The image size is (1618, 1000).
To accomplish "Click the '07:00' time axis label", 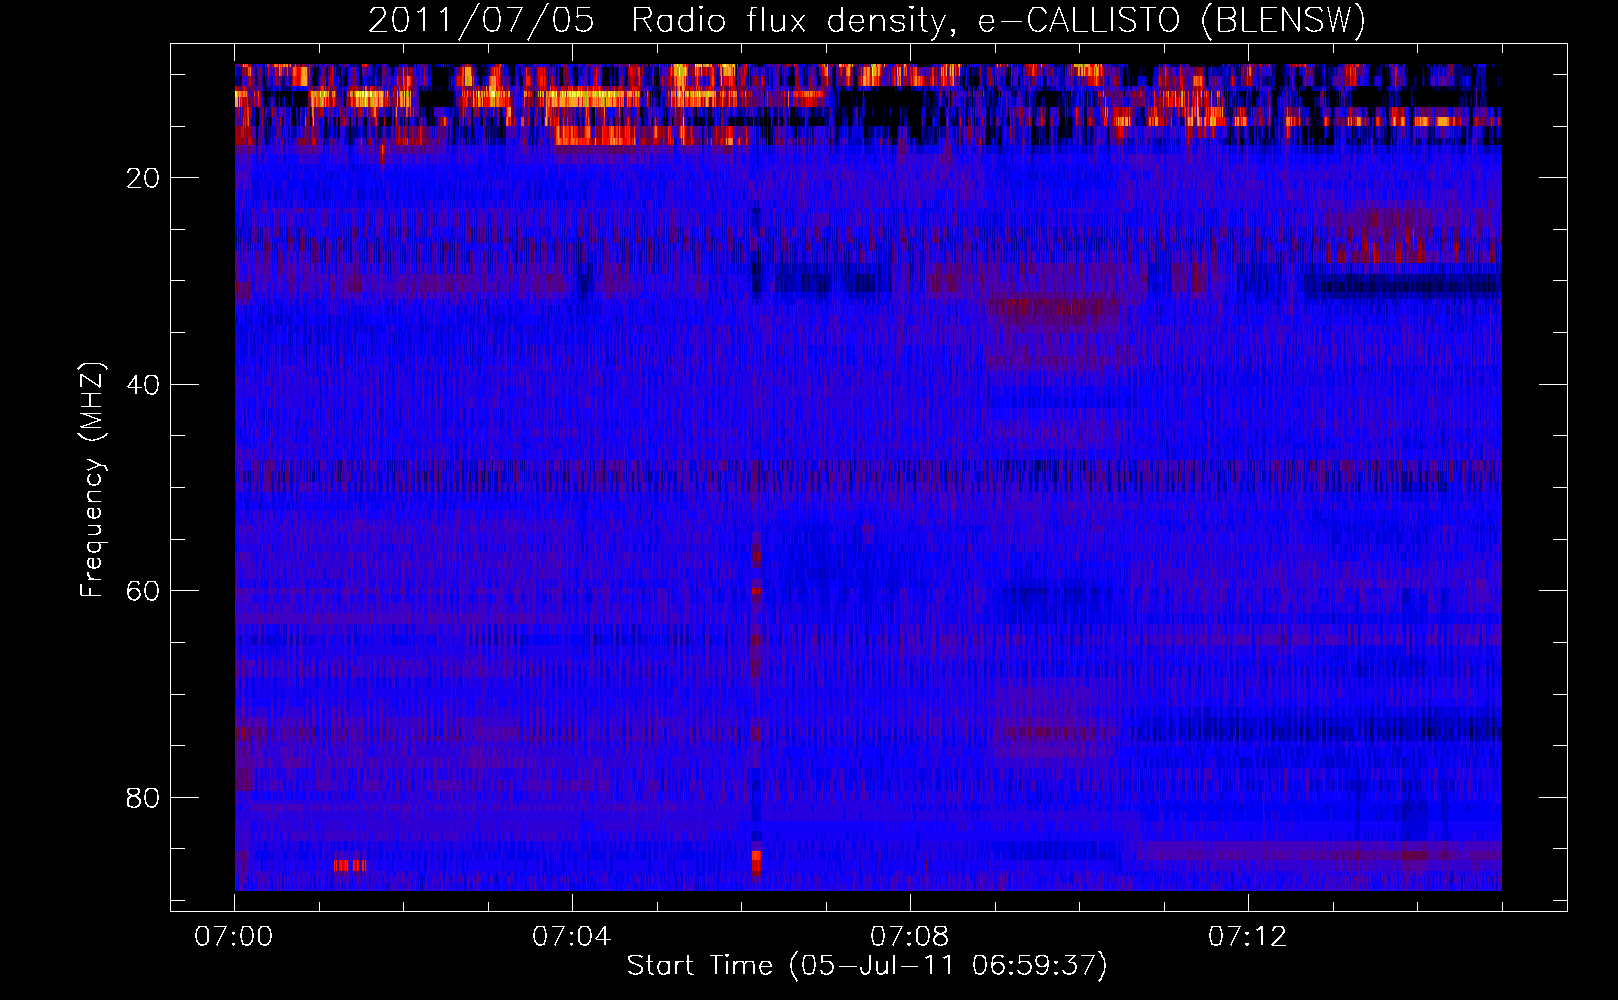I will click(233, 937).
